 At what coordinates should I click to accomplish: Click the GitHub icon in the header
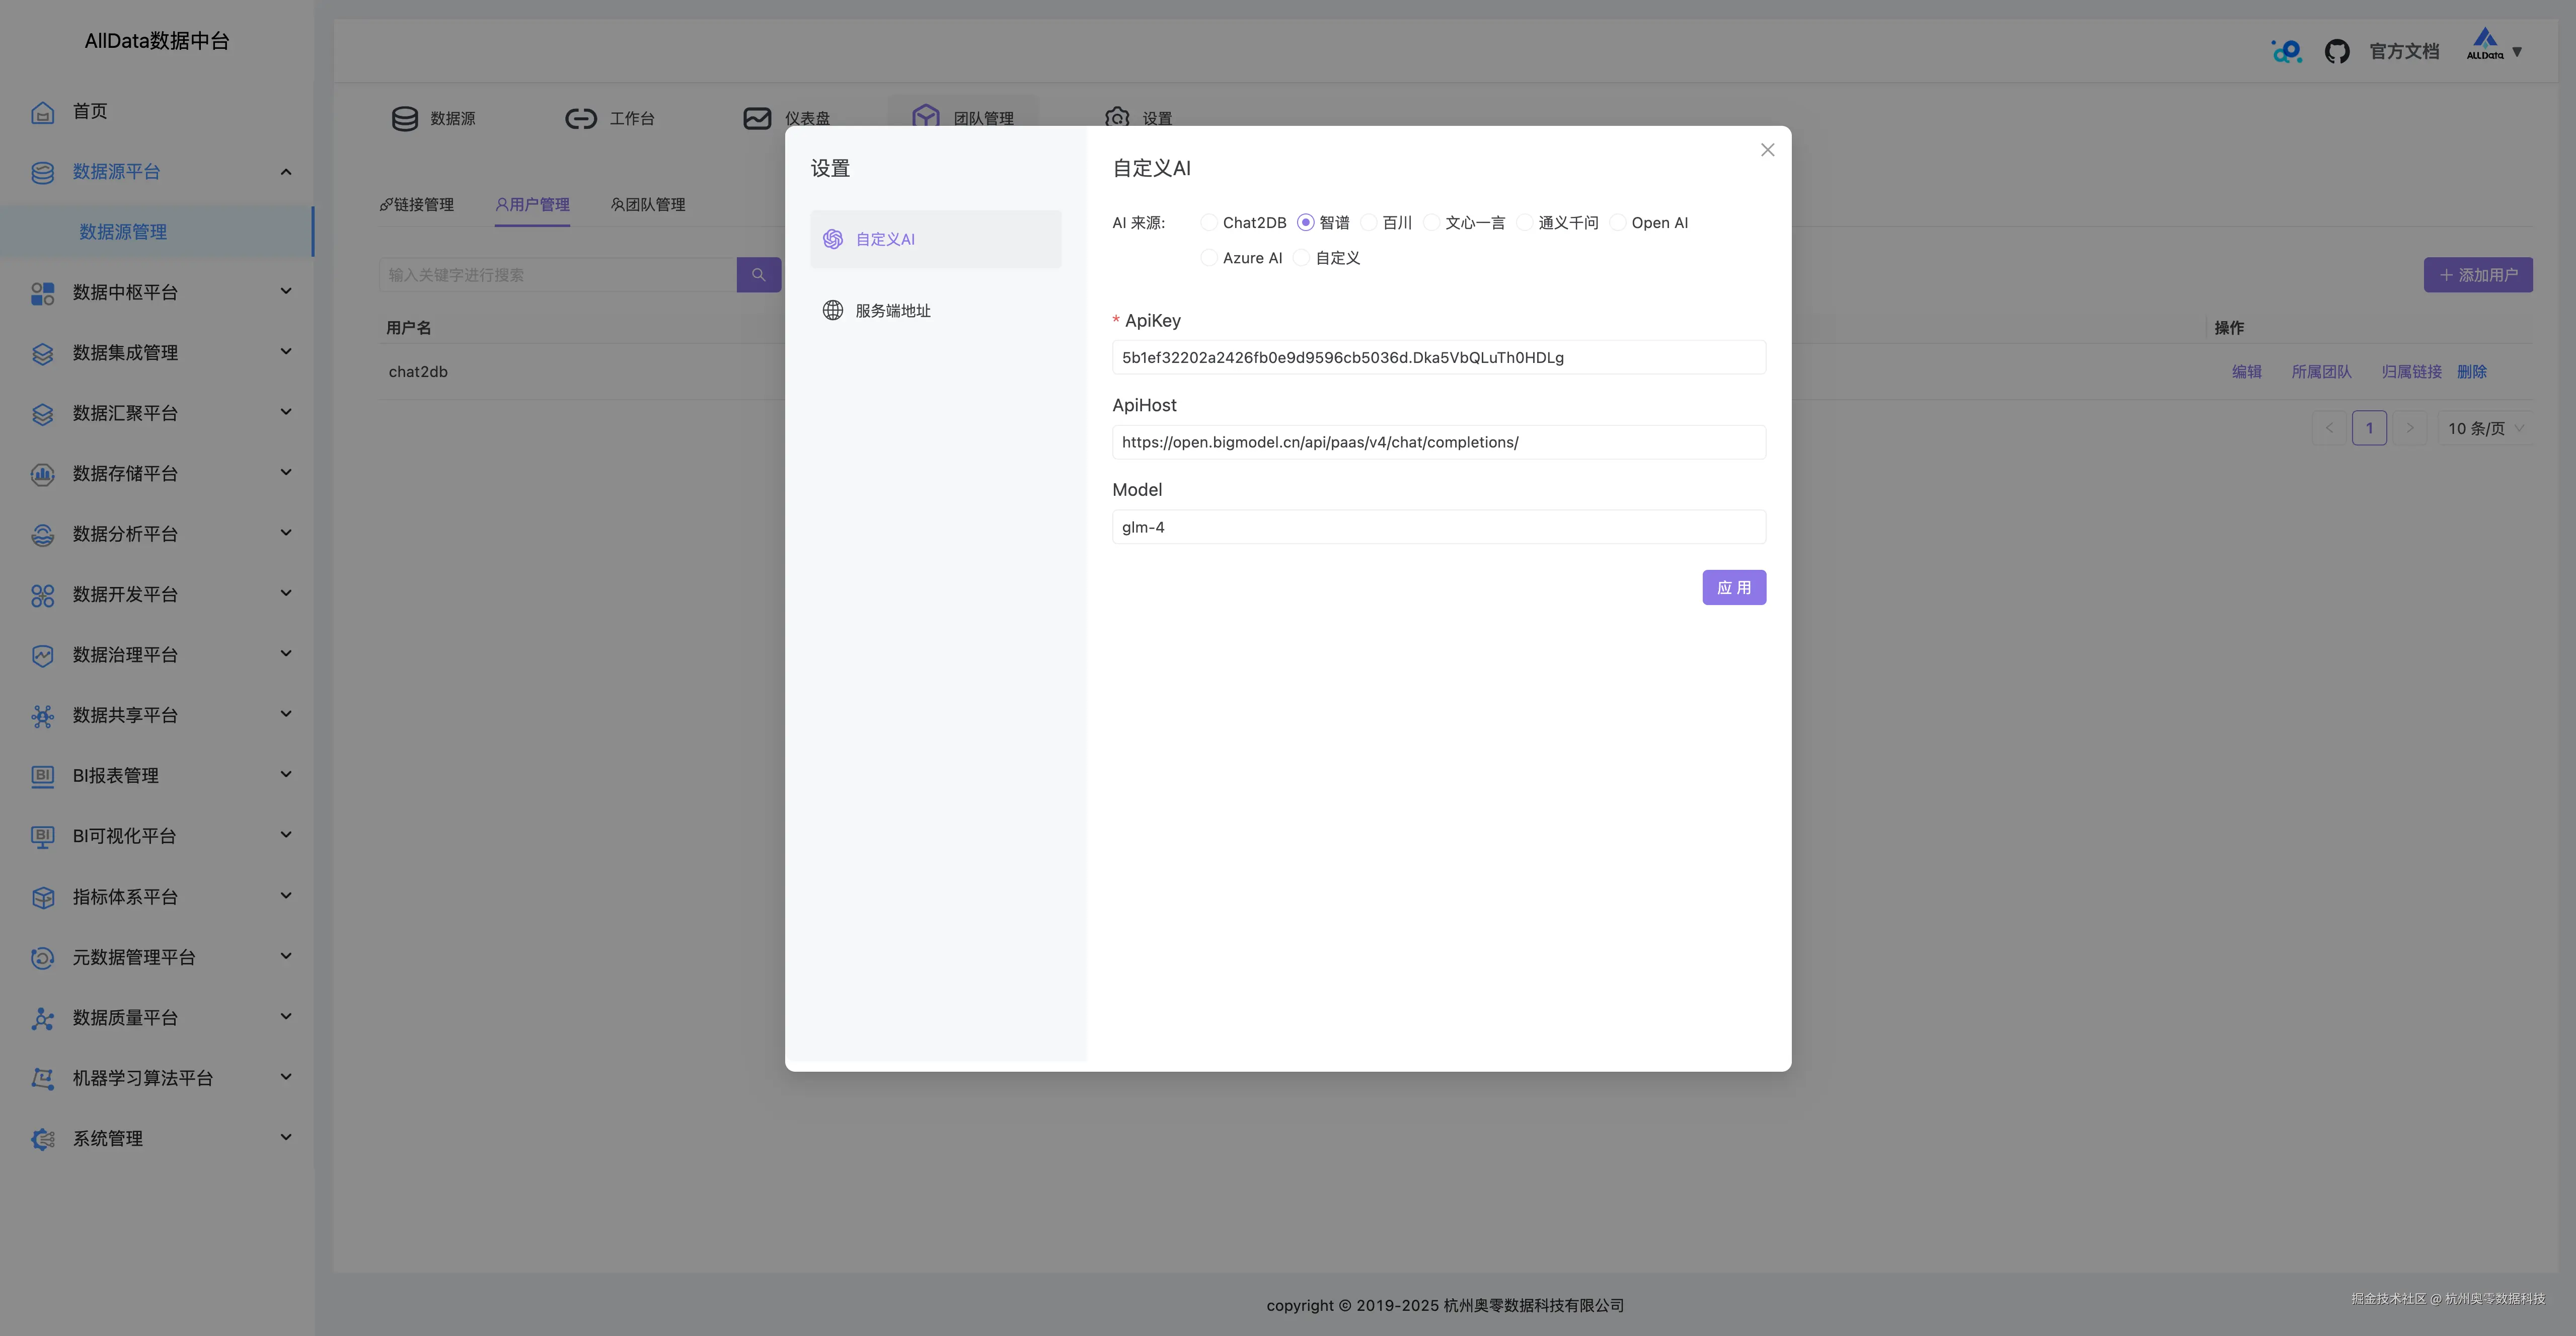pos(2336,51)
